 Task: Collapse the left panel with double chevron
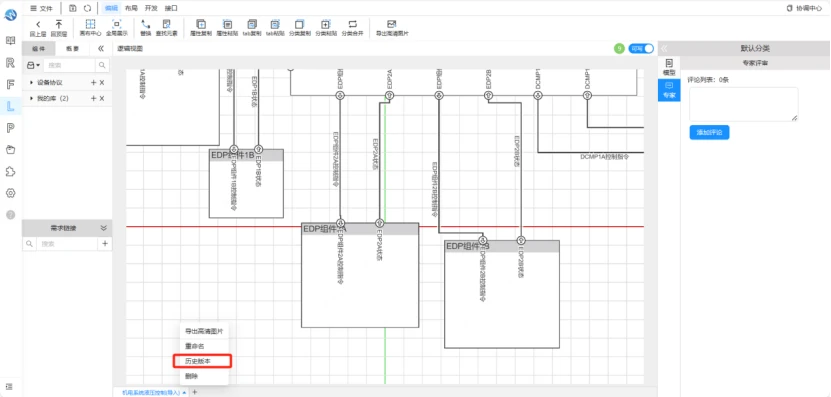[101, 49]
